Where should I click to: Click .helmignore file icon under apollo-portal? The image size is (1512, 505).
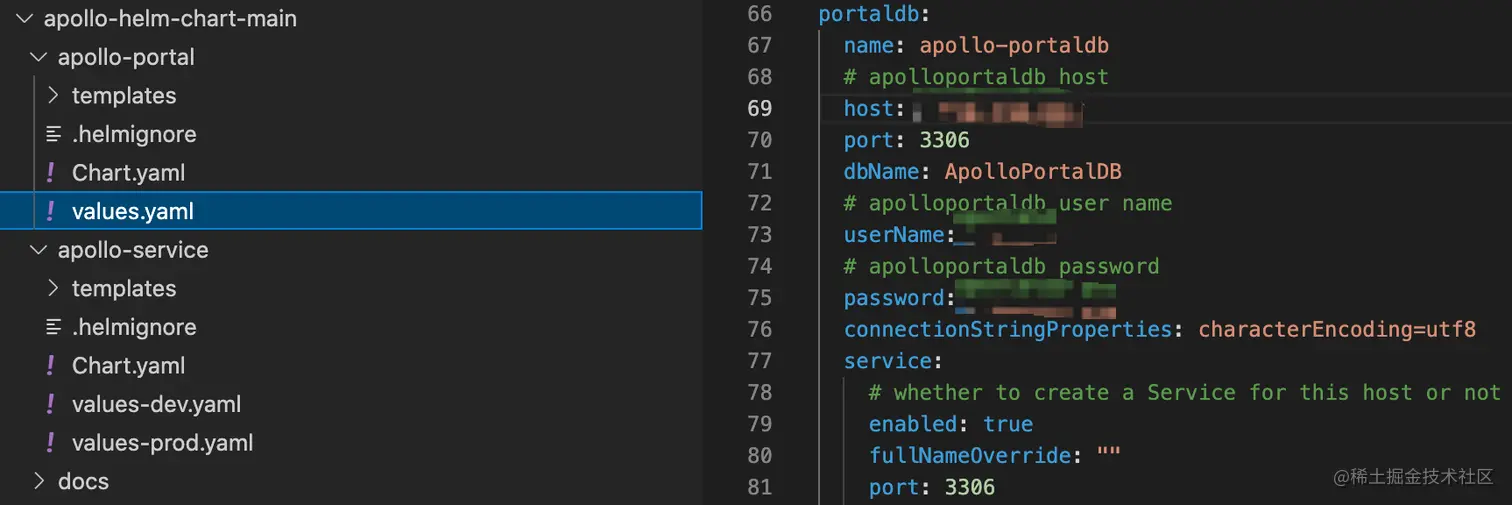coord(53,134)
